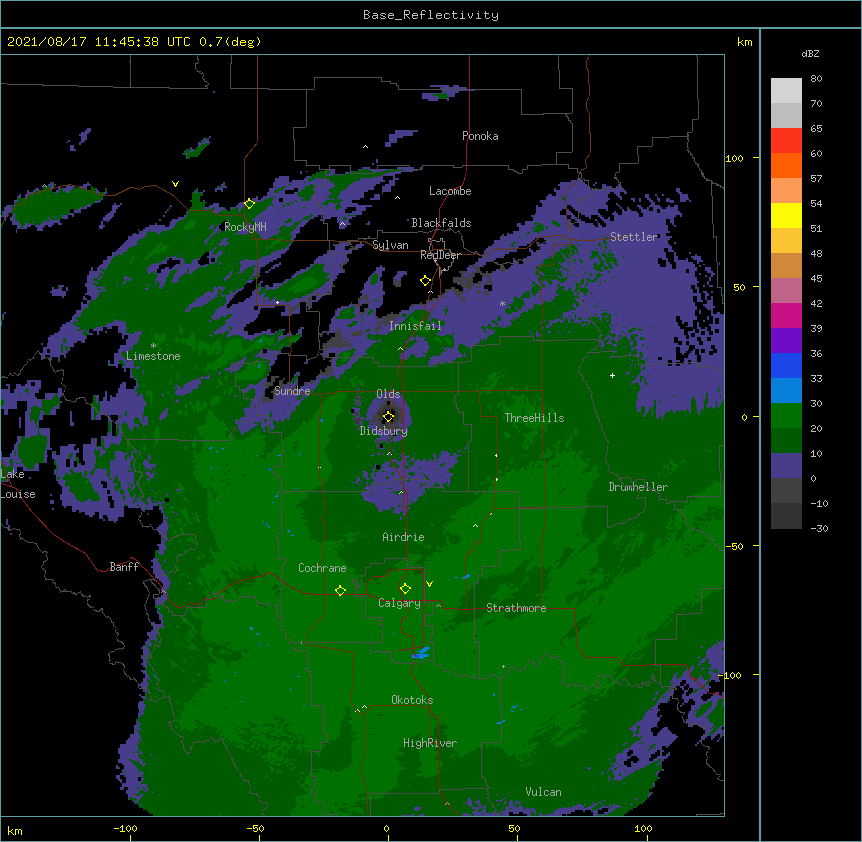This screenshot has height=842, width=862.
Task: Click the km label at bottom left
Action: [14, 830]
